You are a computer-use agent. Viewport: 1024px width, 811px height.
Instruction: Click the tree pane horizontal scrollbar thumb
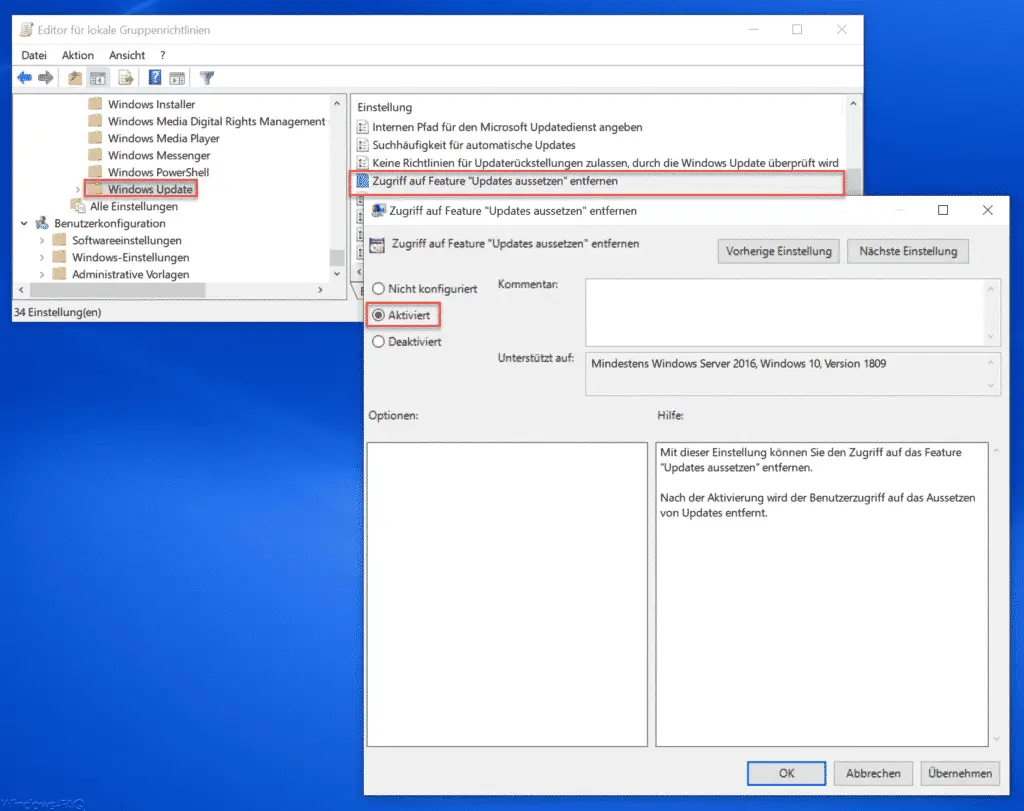[118, 289]
